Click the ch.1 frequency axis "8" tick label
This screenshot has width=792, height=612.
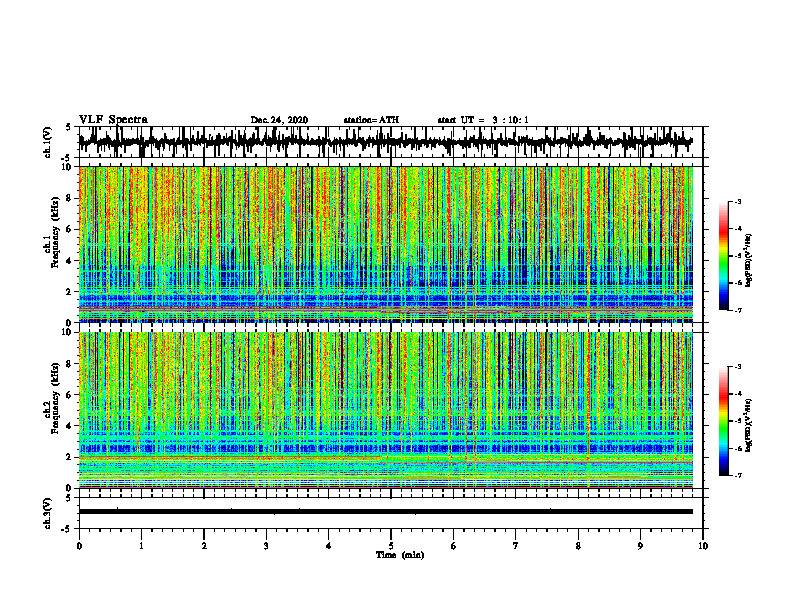coord(70,198)
